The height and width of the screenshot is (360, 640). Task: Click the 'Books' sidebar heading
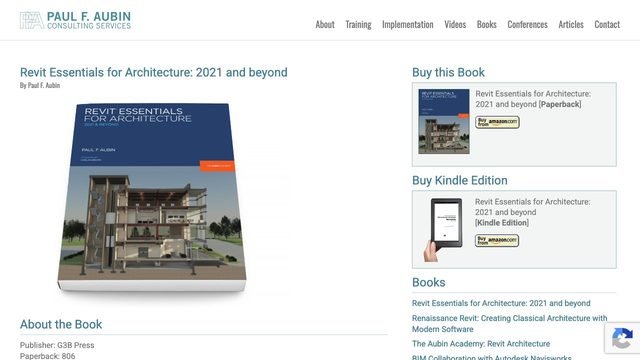point(429,282)
